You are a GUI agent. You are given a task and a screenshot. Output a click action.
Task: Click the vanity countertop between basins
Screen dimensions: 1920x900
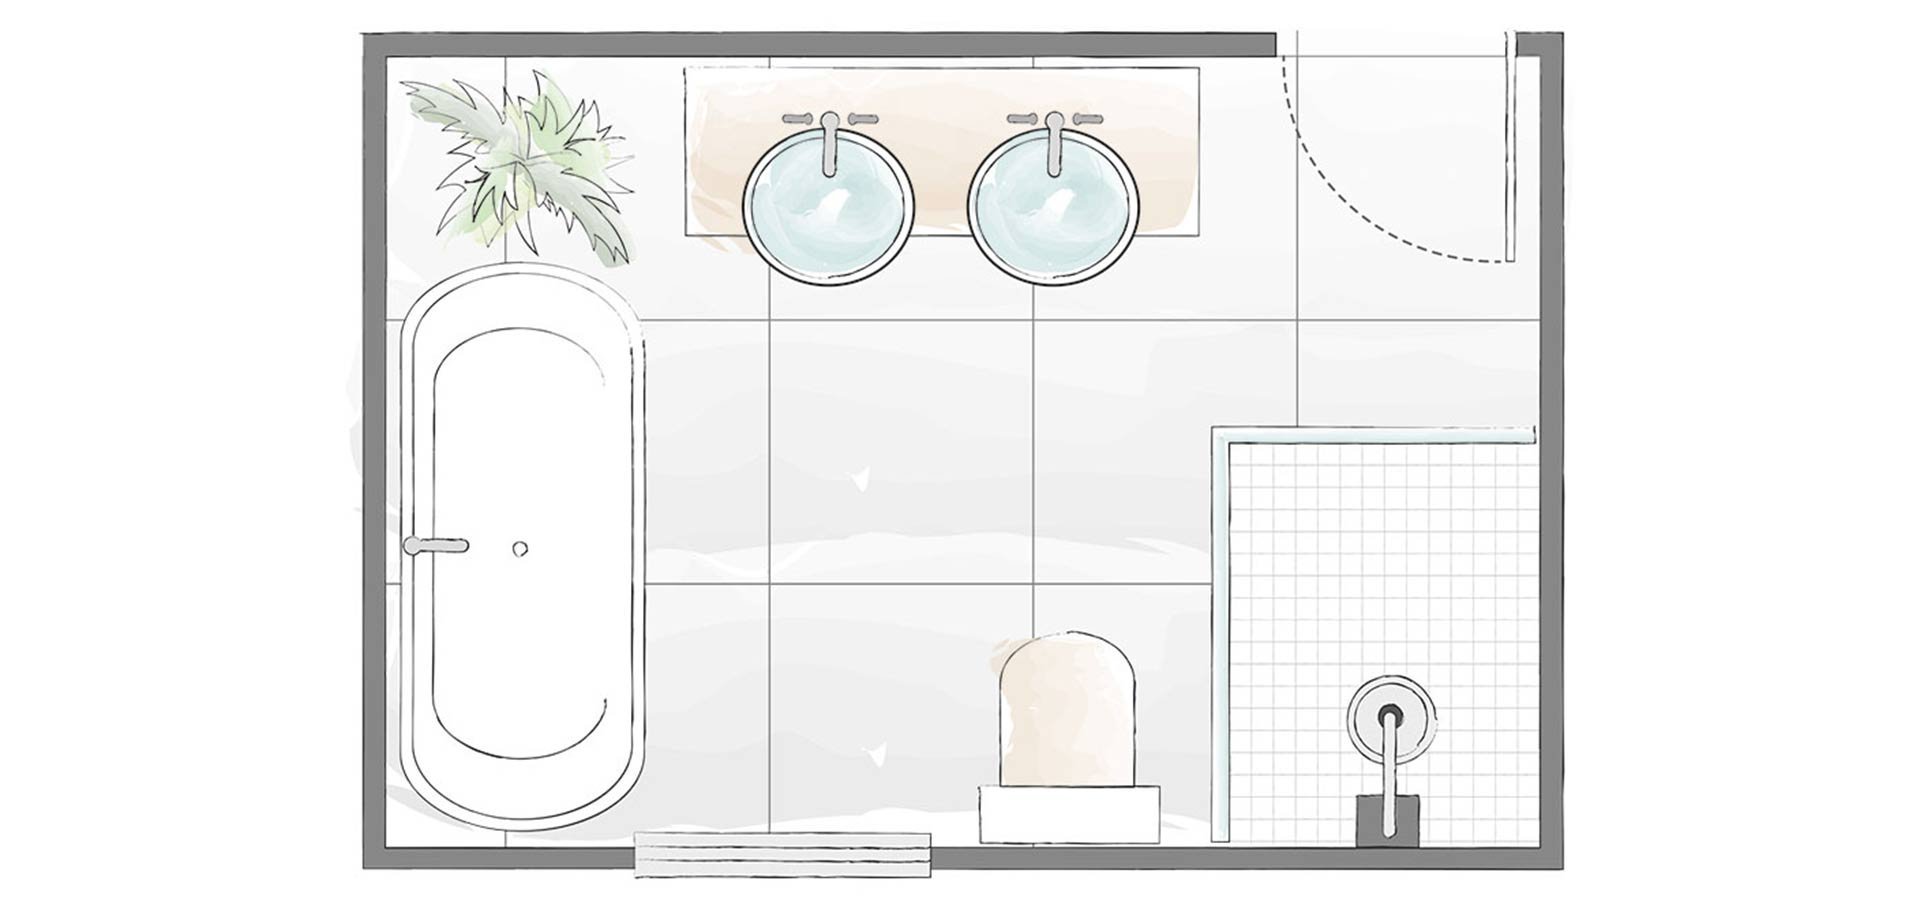(941, 150)
